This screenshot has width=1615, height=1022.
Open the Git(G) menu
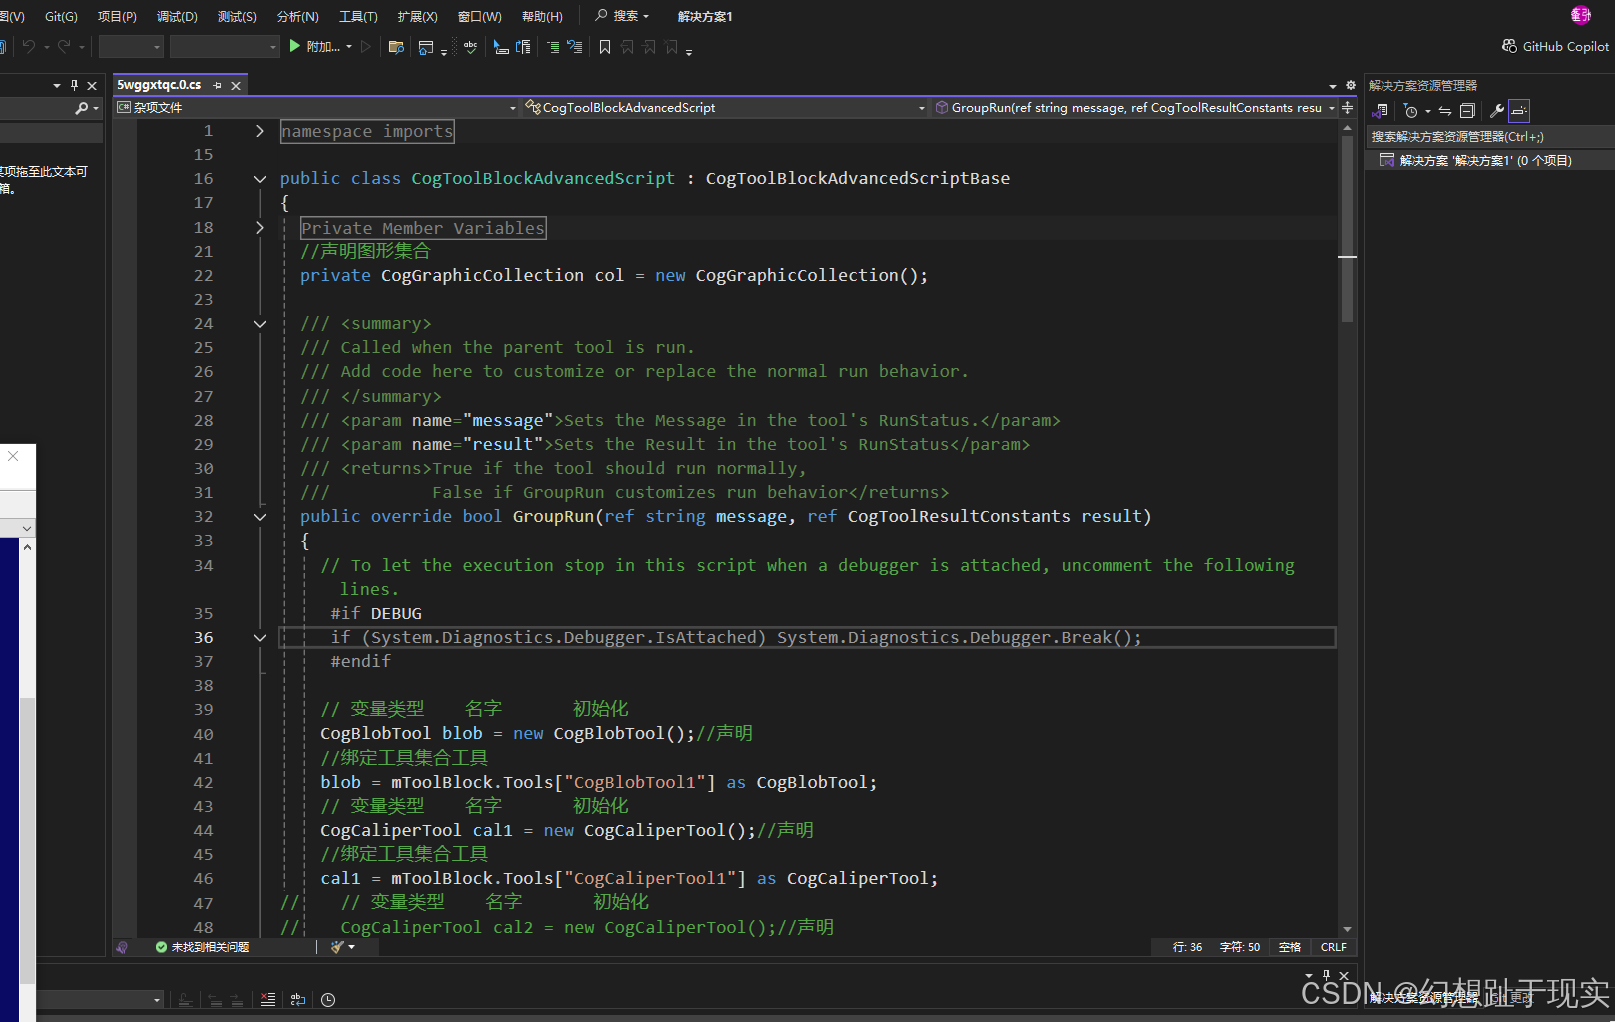59,16
